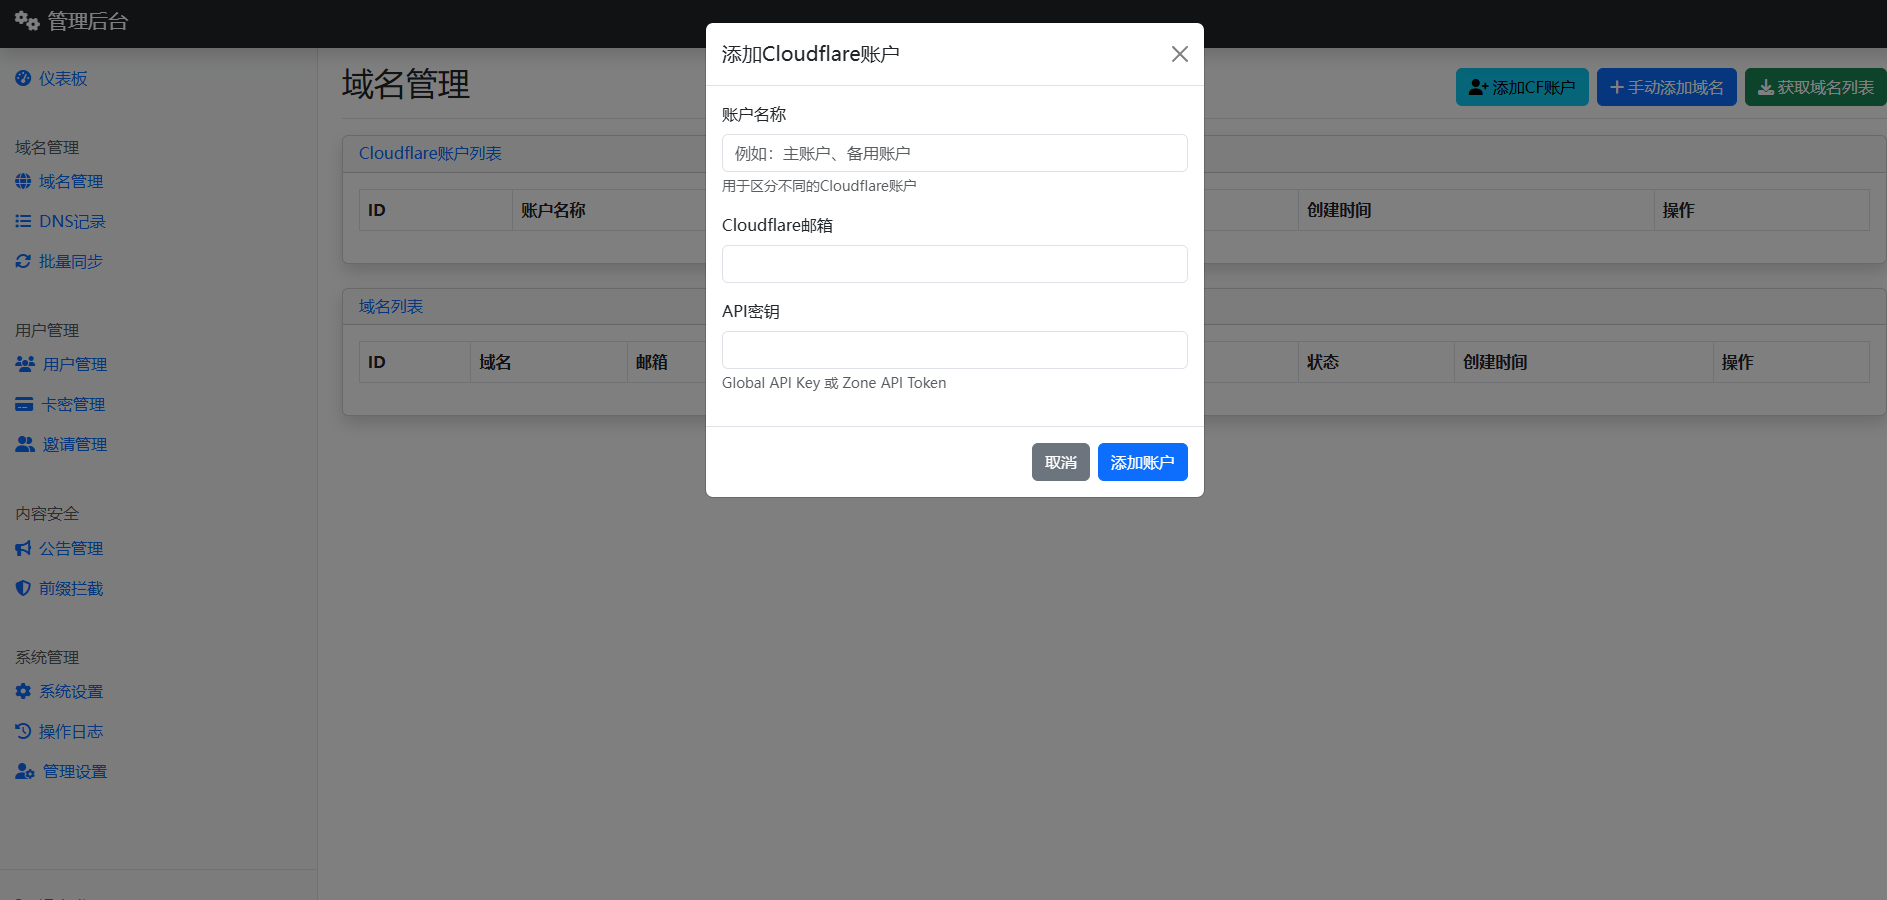Image resolution: width=1887 pixels, height=900 pixels.
Task: Click the 账户名称 field label in the dialog
Action: (754, 114)
